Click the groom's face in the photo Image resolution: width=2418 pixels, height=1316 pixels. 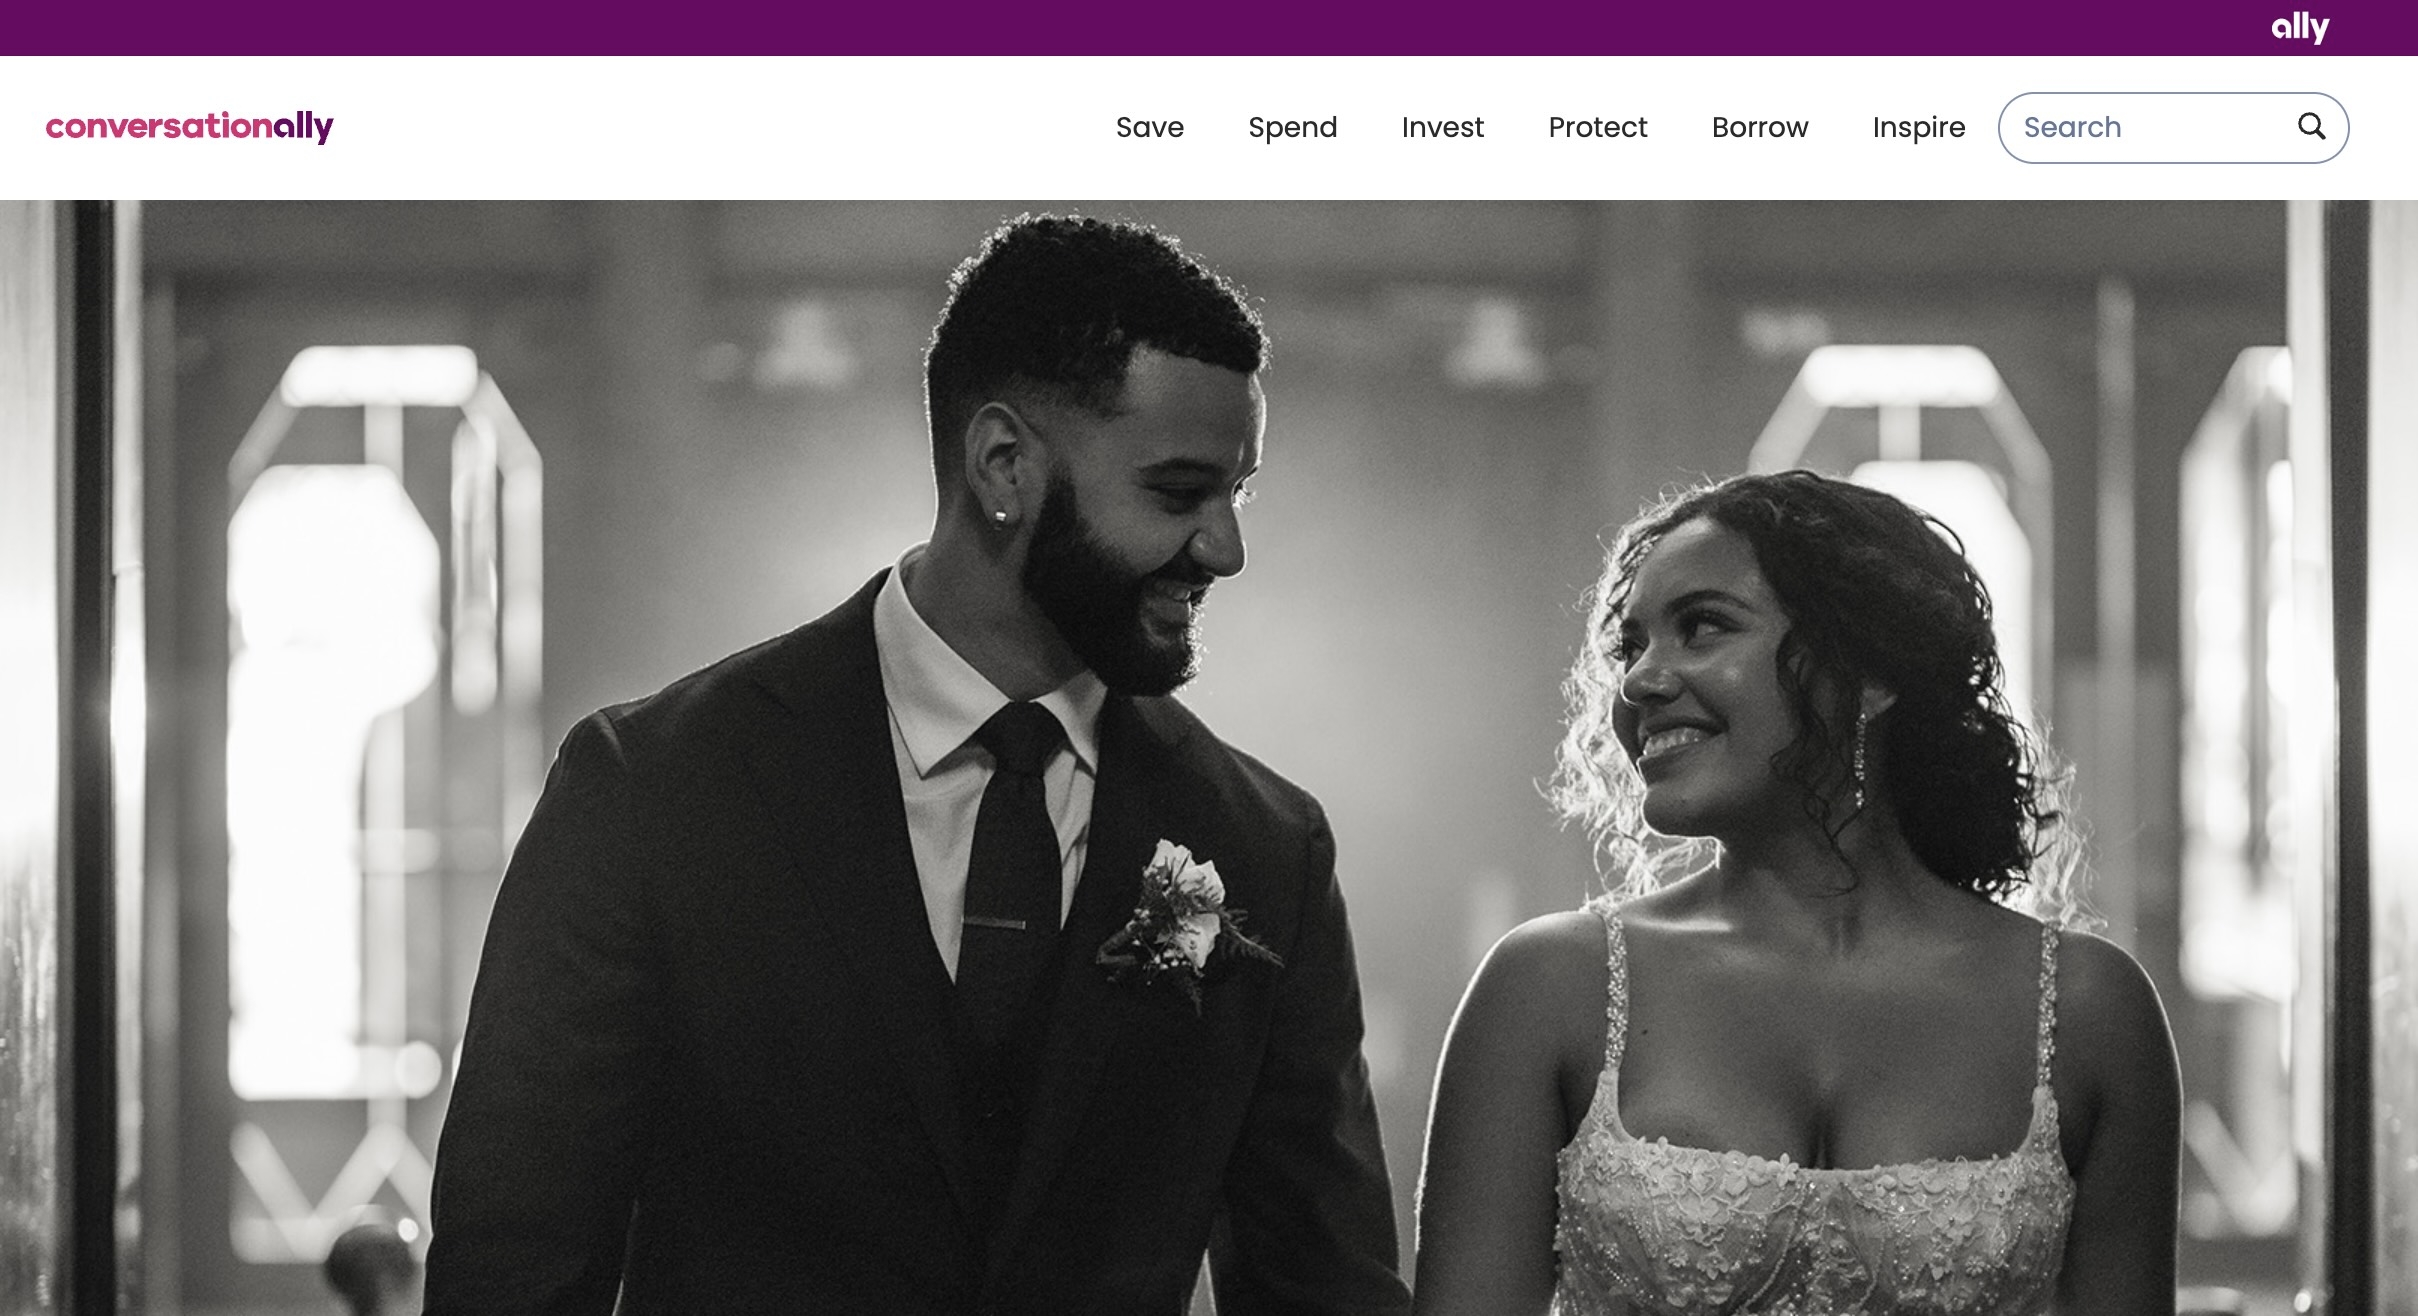[1150, 520]
